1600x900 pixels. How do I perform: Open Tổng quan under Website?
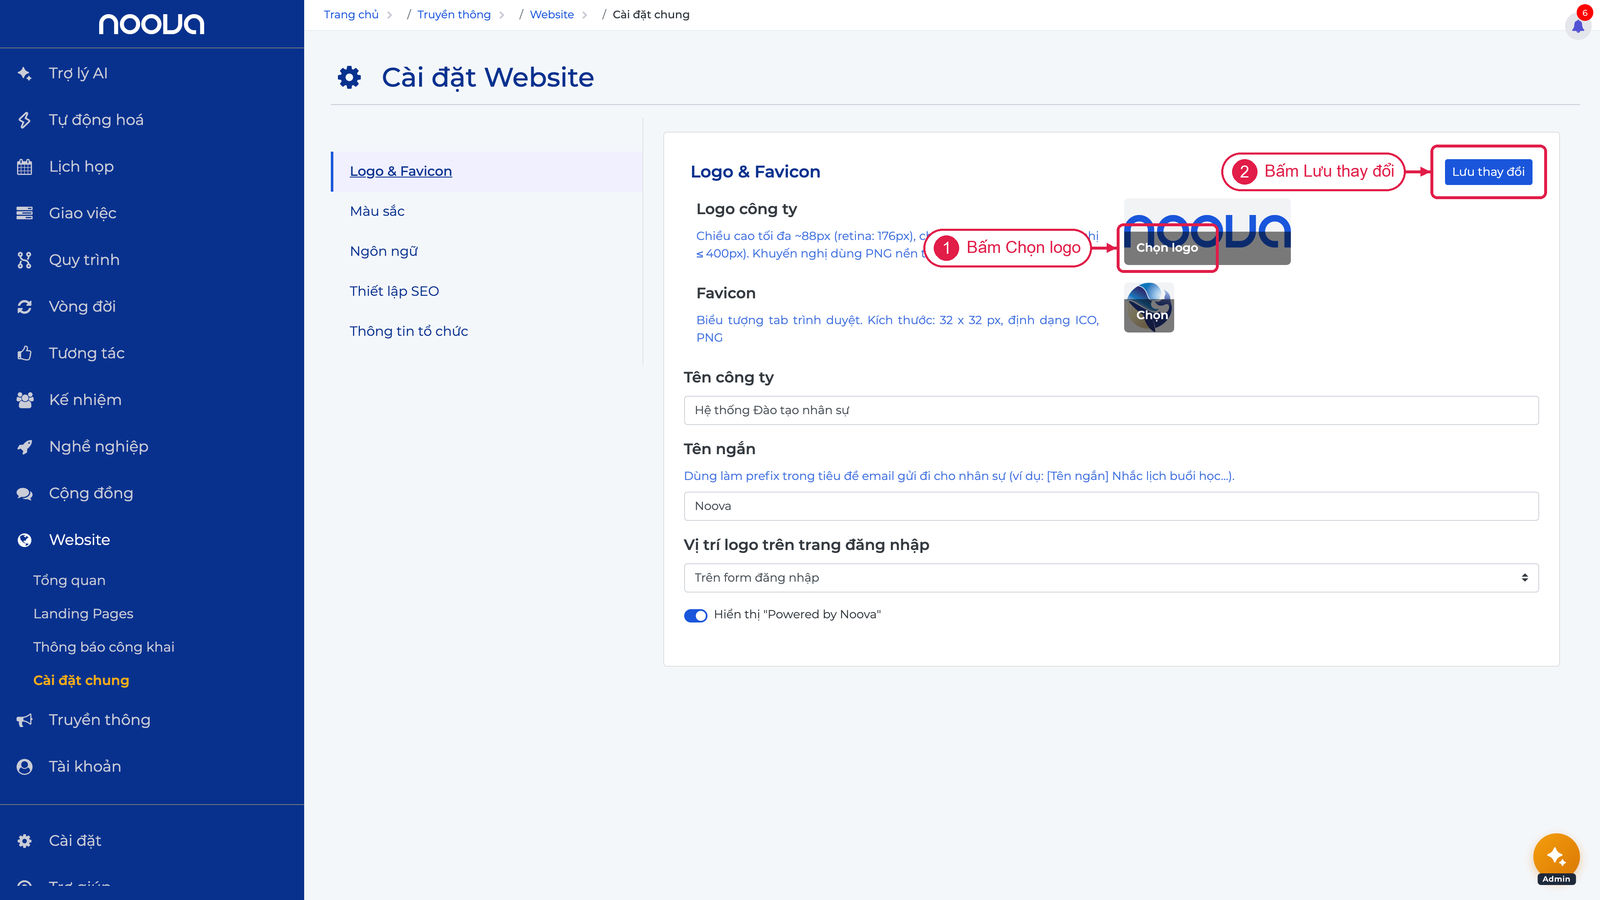tap(69, 580)
